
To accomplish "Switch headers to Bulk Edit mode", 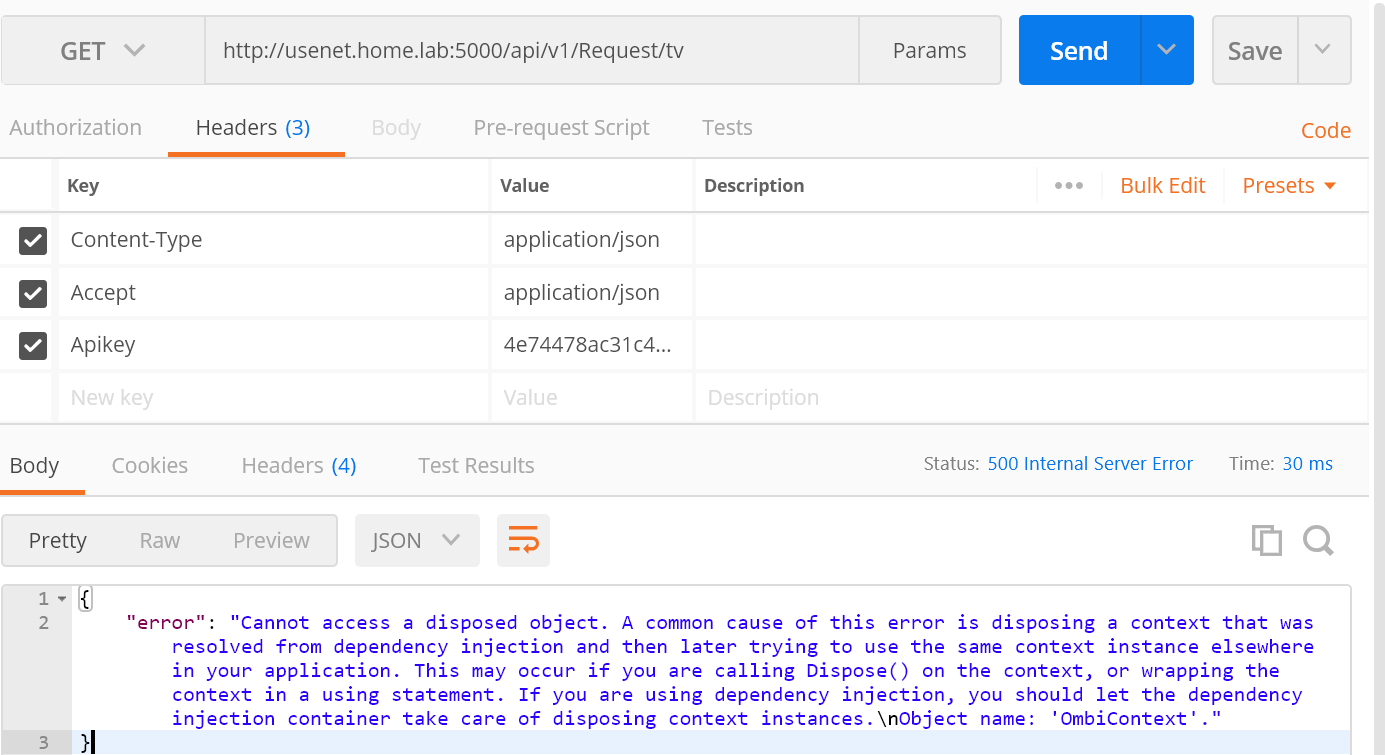I will click(x=1162, y=185).
